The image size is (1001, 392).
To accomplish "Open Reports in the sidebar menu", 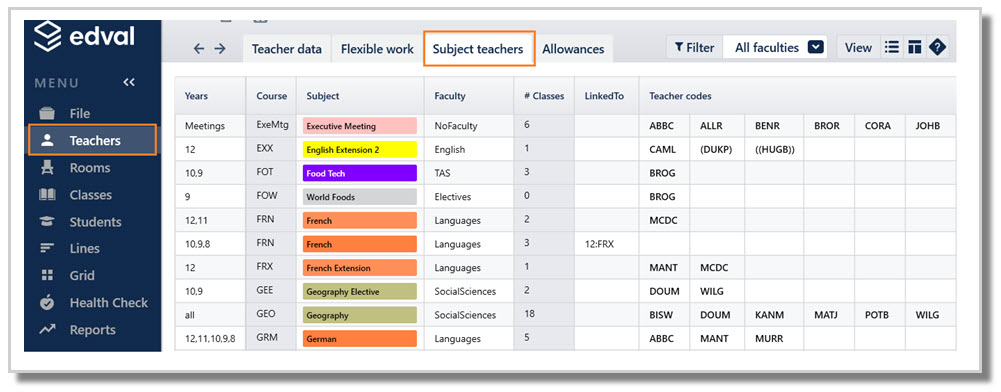I will [93, 329].
